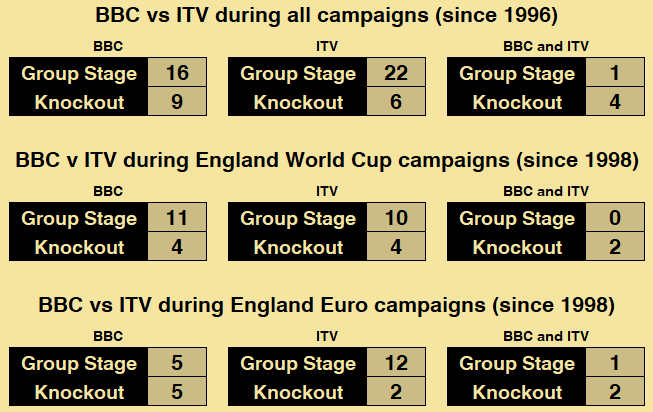This screenshot has height=412, width=653.
Task: Select the BBC Group Stage value 5 in Euro section
Action: [x=176, y=363]
